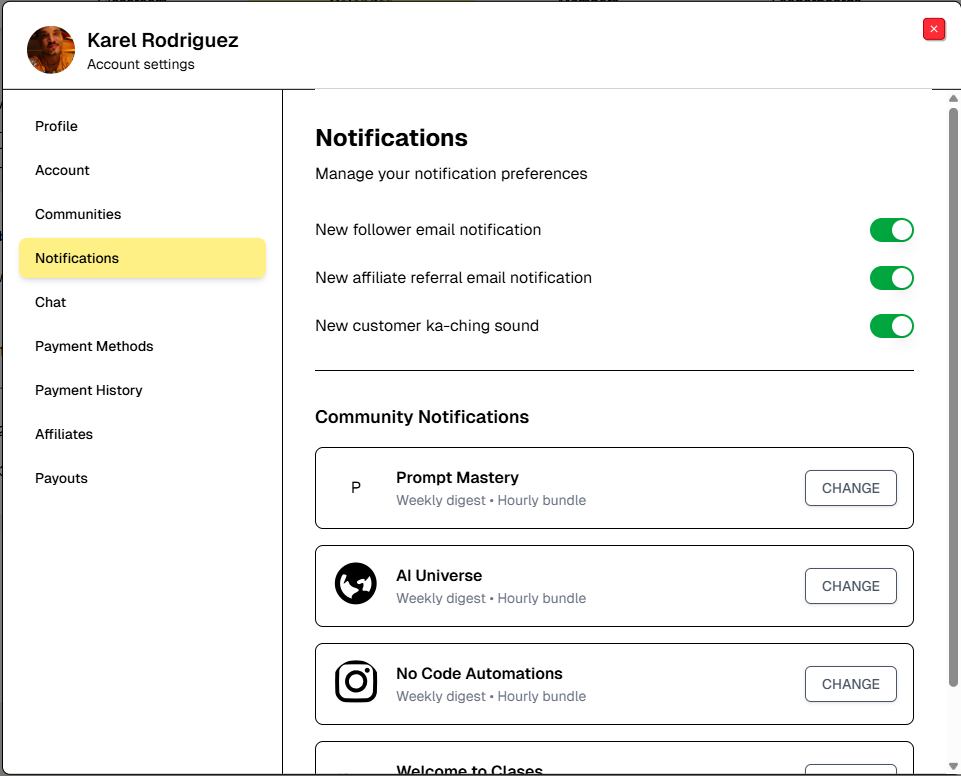Viewport: 961px width, 776px height.
Task: Click the Prompt Mastery "P" icon
Action: click(x=355, y=488)
